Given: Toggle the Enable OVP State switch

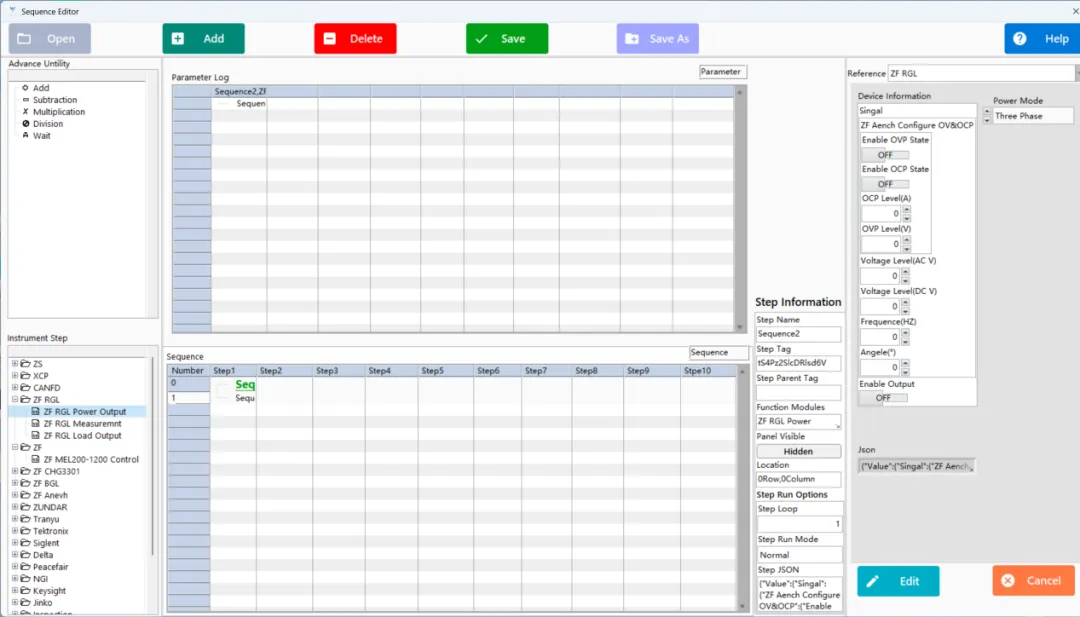Looking at the screenshot, I should coord(885,155).
